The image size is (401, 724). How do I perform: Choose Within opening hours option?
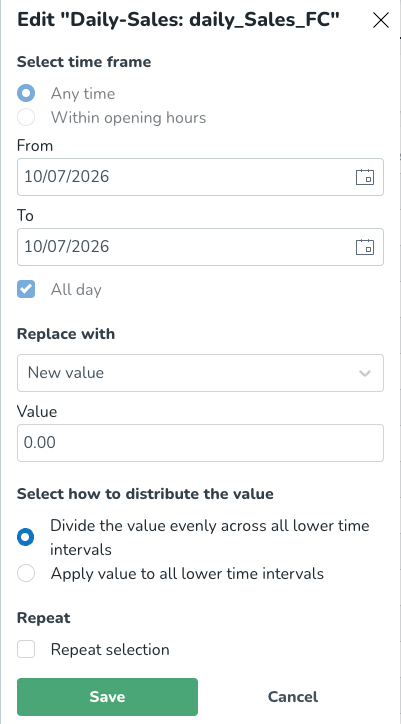26,117
